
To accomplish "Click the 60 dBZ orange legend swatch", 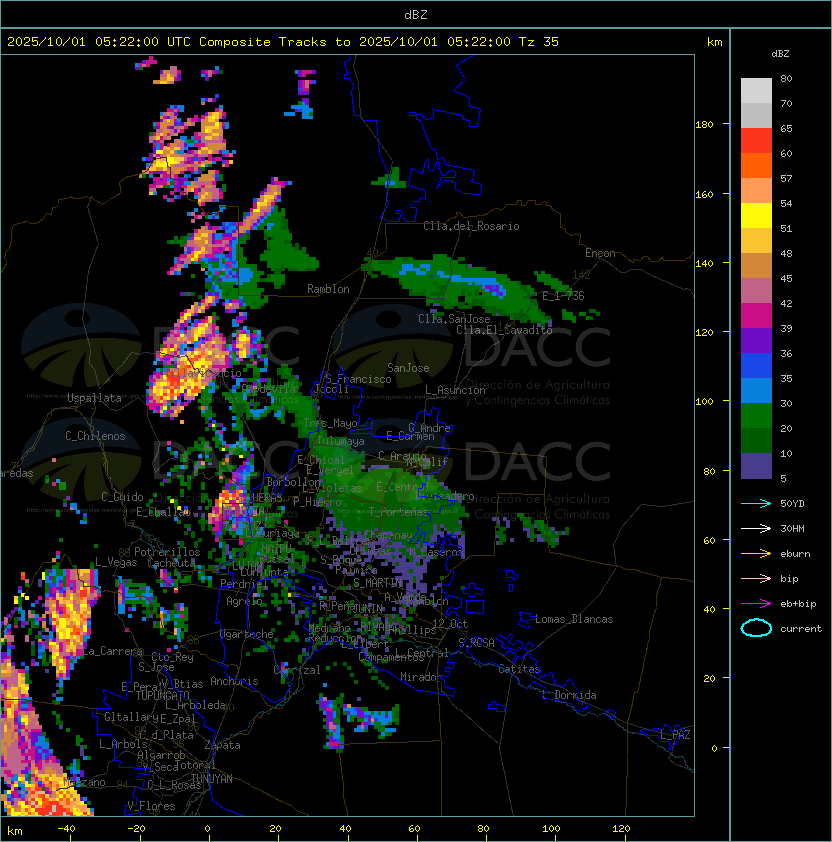I will click(756, 166).
